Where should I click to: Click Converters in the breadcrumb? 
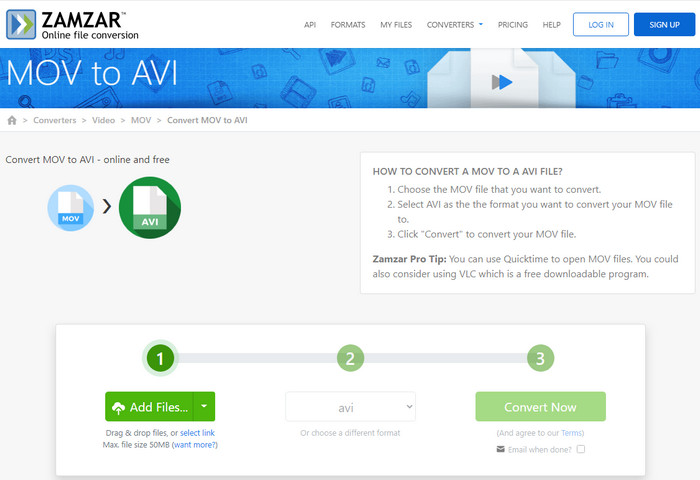[x=54, y=120]
